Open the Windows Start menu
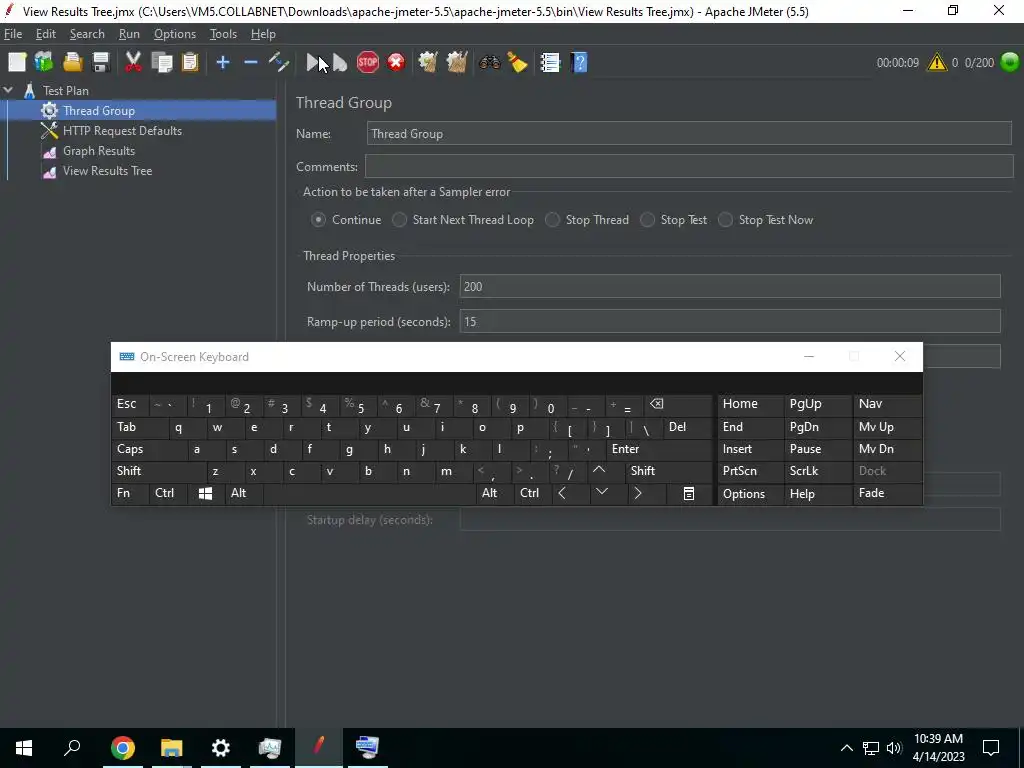1024x768 pixels. tap(24, 748)
